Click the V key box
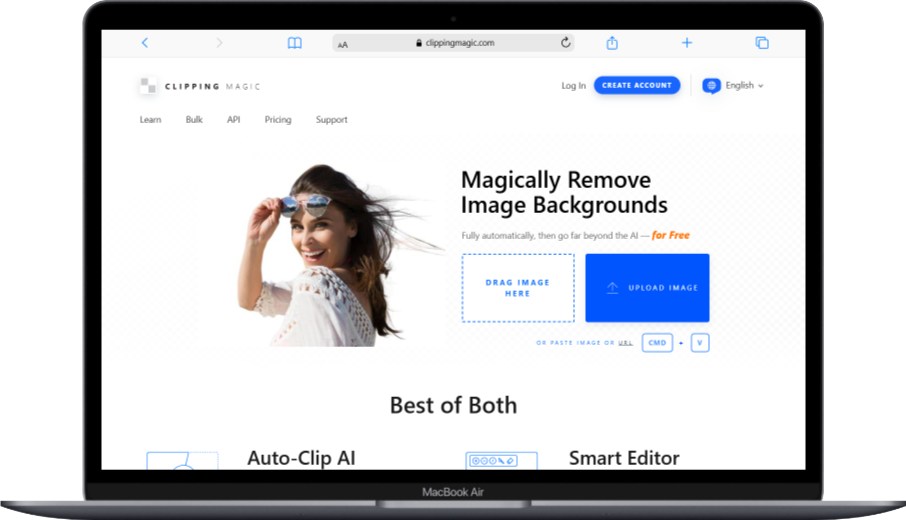Screen dimensions: 906x520 [700, 343]
